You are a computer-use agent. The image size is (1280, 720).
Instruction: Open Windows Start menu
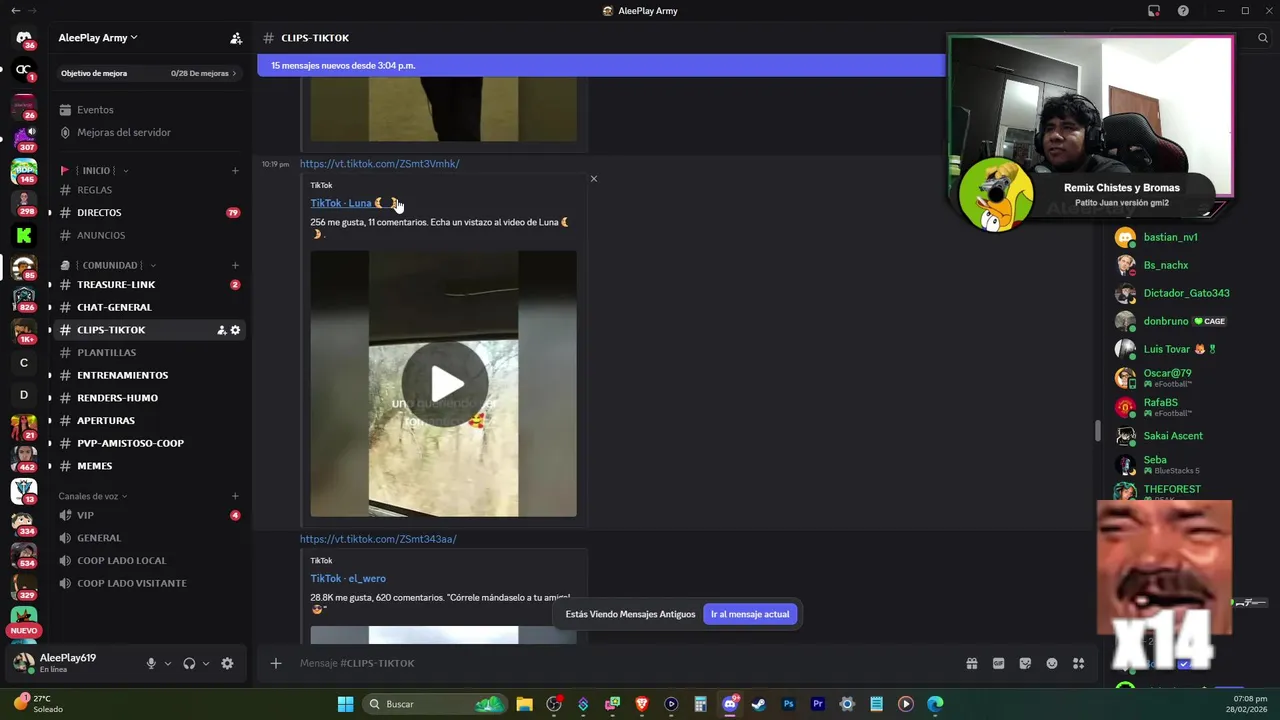pyautogui.click(x=345, y=704)
